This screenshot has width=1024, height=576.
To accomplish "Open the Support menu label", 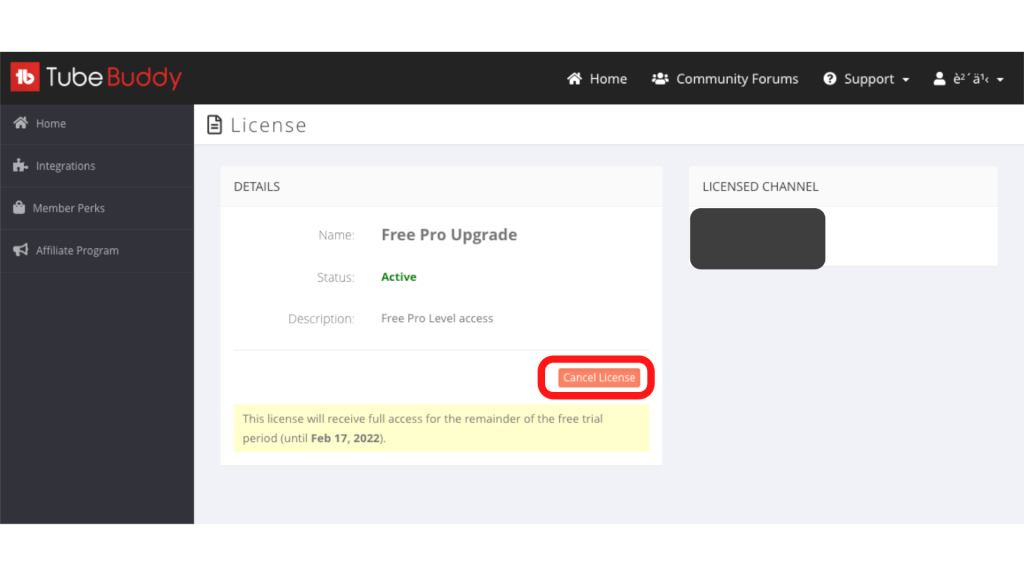I will 869,79.
